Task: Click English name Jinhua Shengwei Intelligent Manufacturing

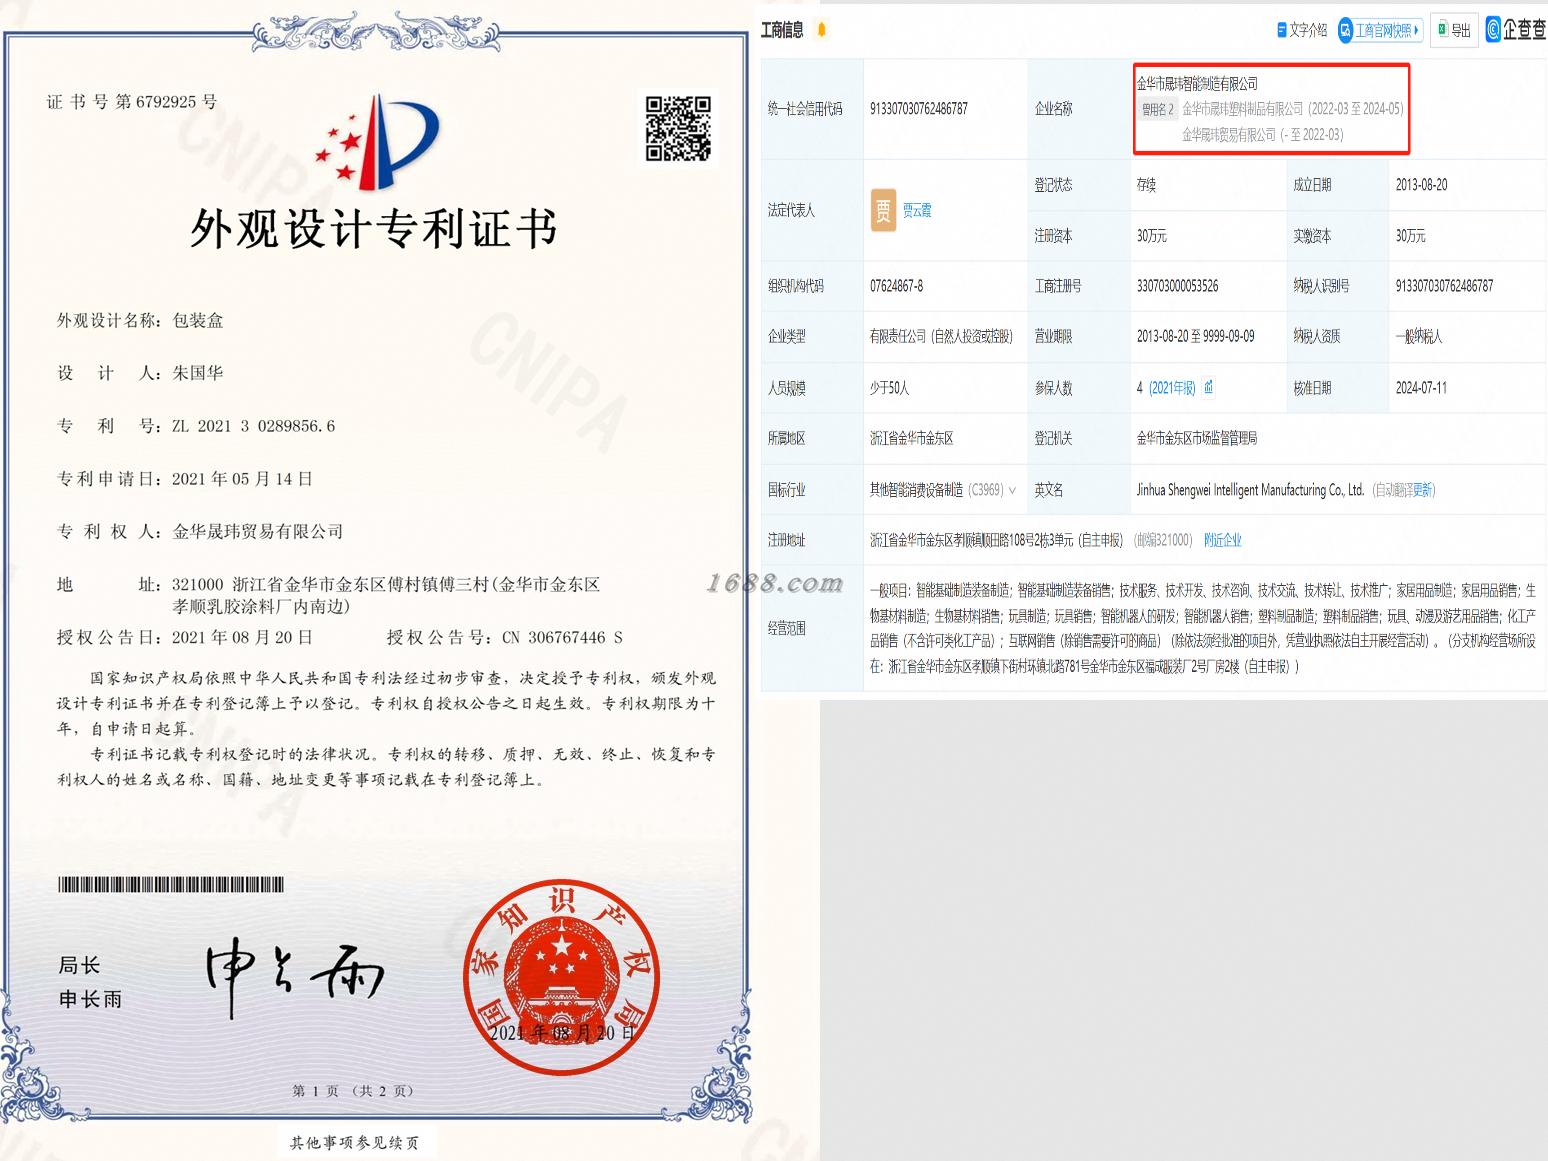Action: click(1250, 490)
